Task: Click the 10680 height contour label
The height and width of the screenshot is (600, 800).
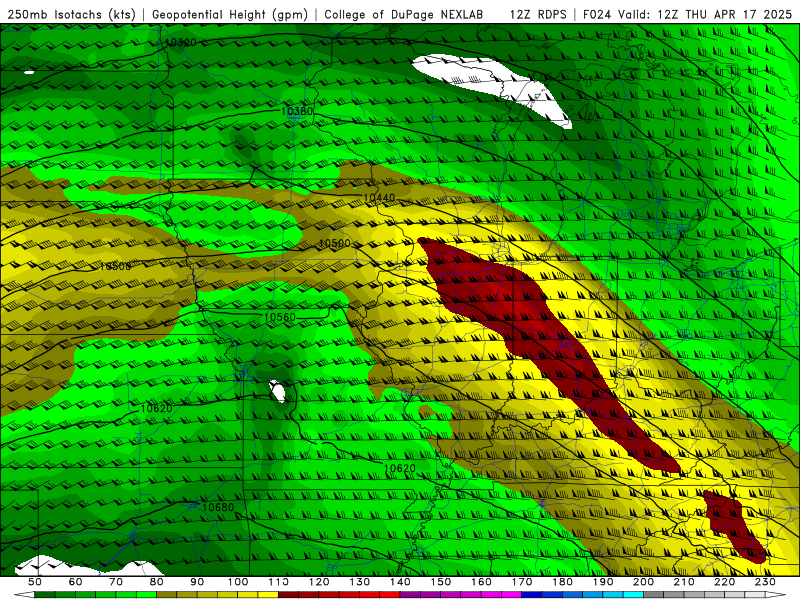Action: 218,507
